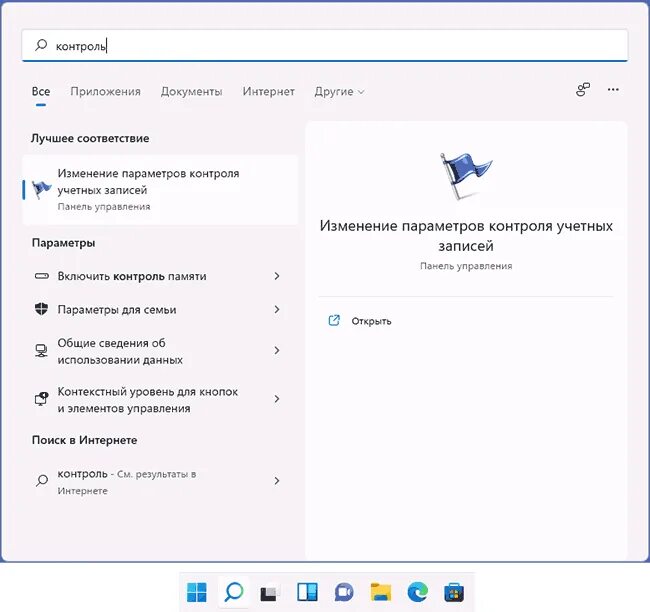Image resolution: width=650 pixels, height=612 pixels.
Task: Select Общие сведения об использовании данных
Action: click(x=160, y=351)
